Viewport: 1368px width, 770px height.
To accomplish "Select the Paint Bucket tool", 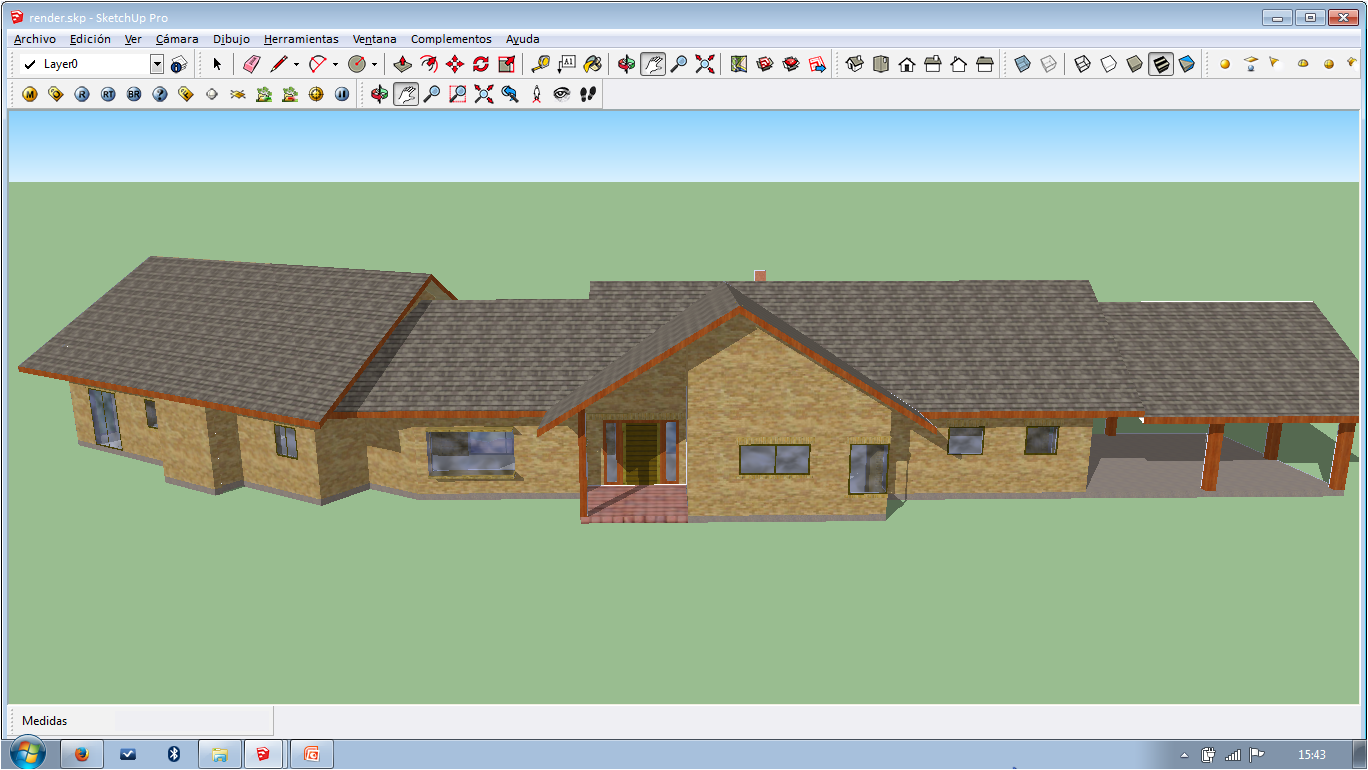I will click(592, 64).
